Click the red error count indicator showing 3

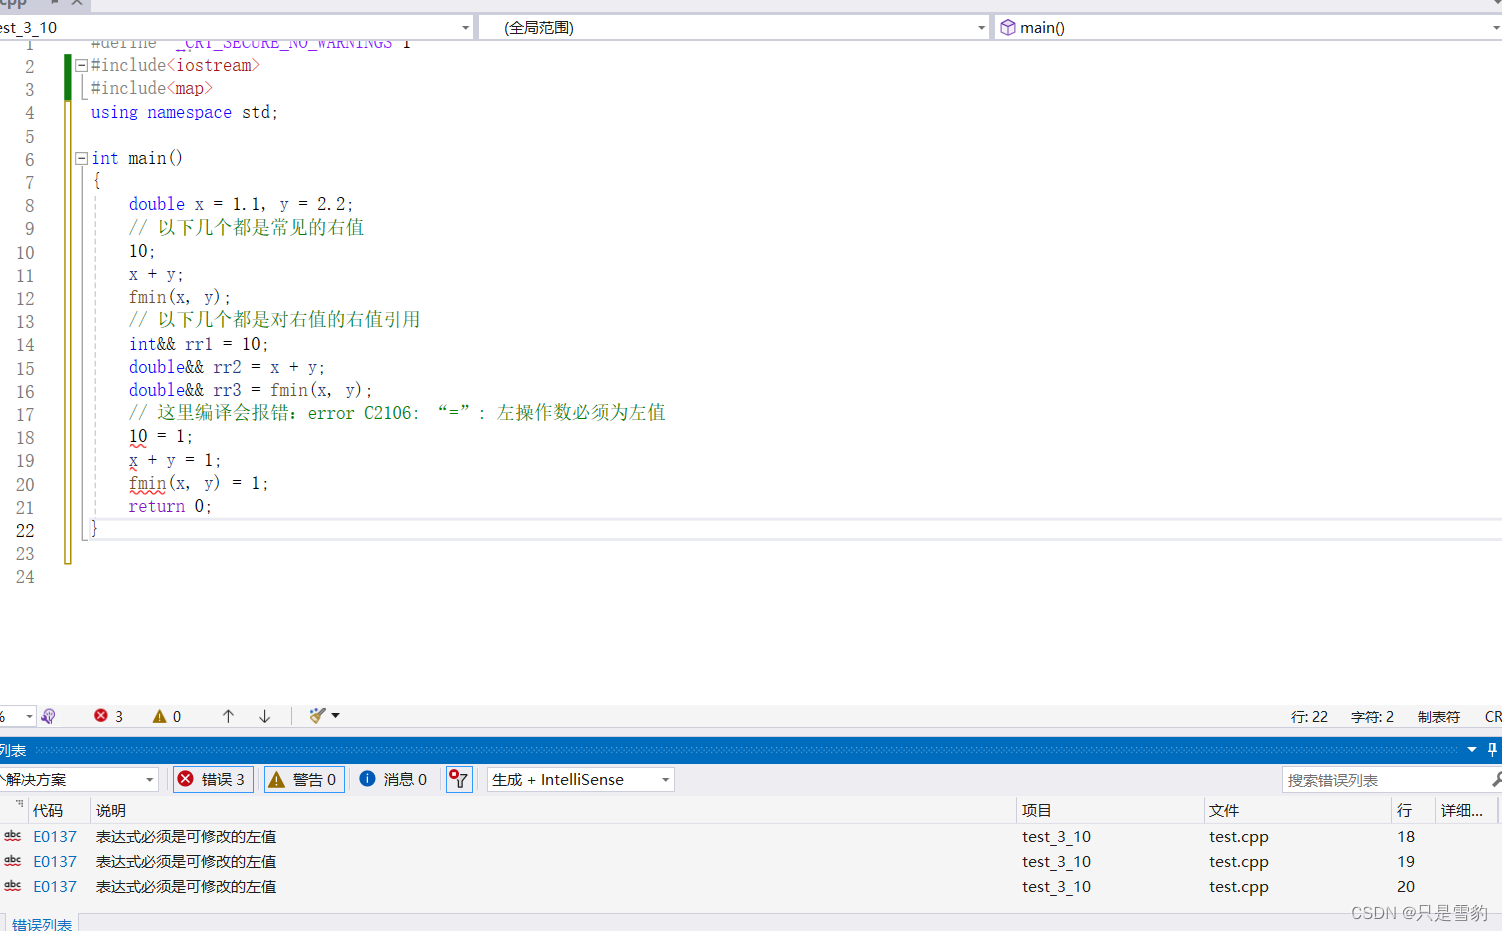[108, 716]
